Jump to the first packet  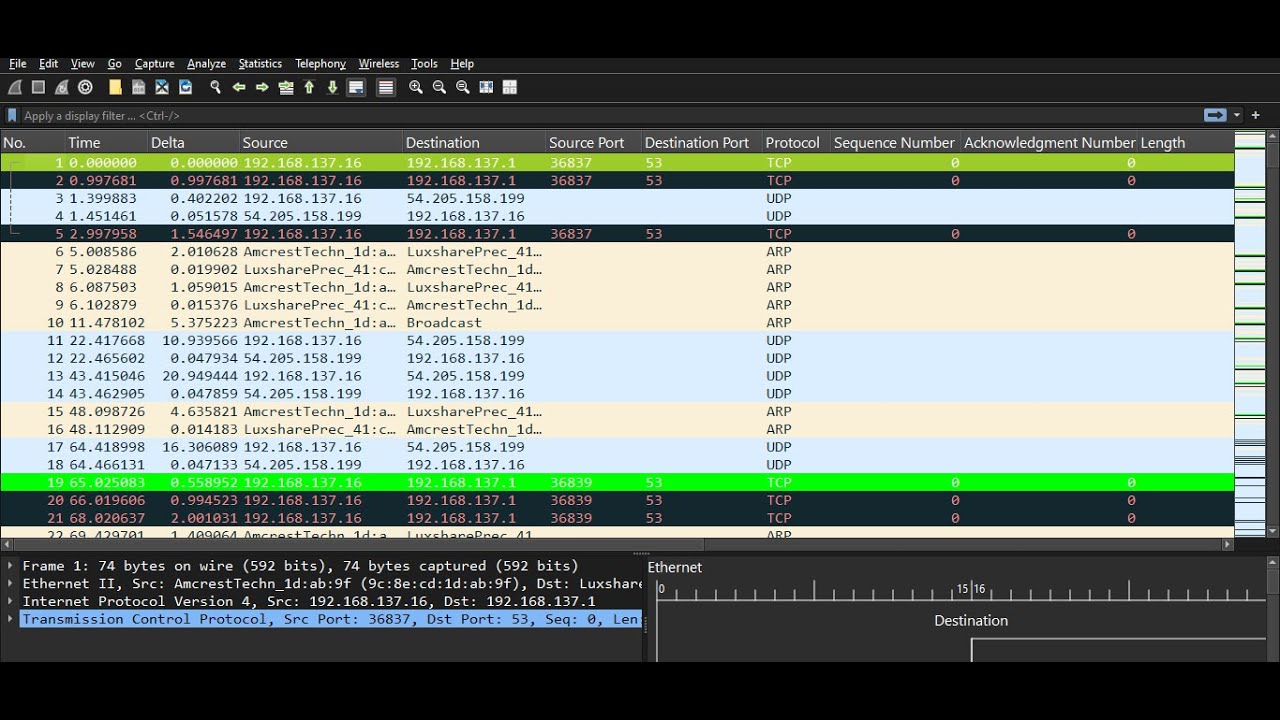pos(309,88)
